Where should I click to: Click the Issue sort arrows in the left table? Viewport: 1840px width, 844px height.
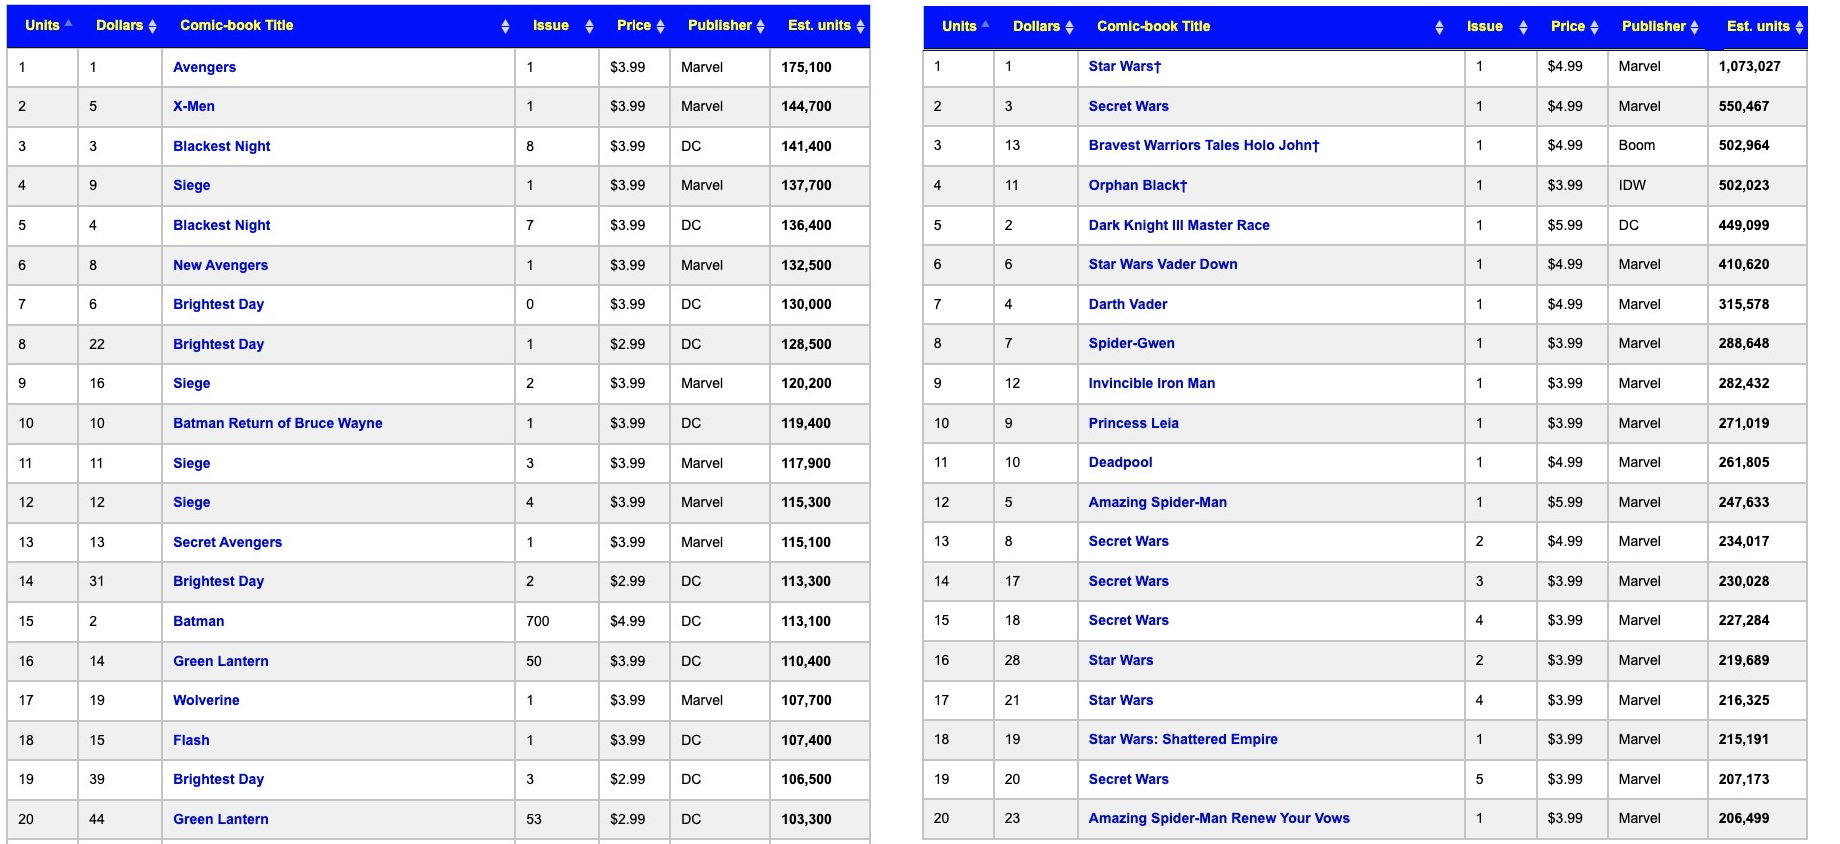click(x=589, y=27)
